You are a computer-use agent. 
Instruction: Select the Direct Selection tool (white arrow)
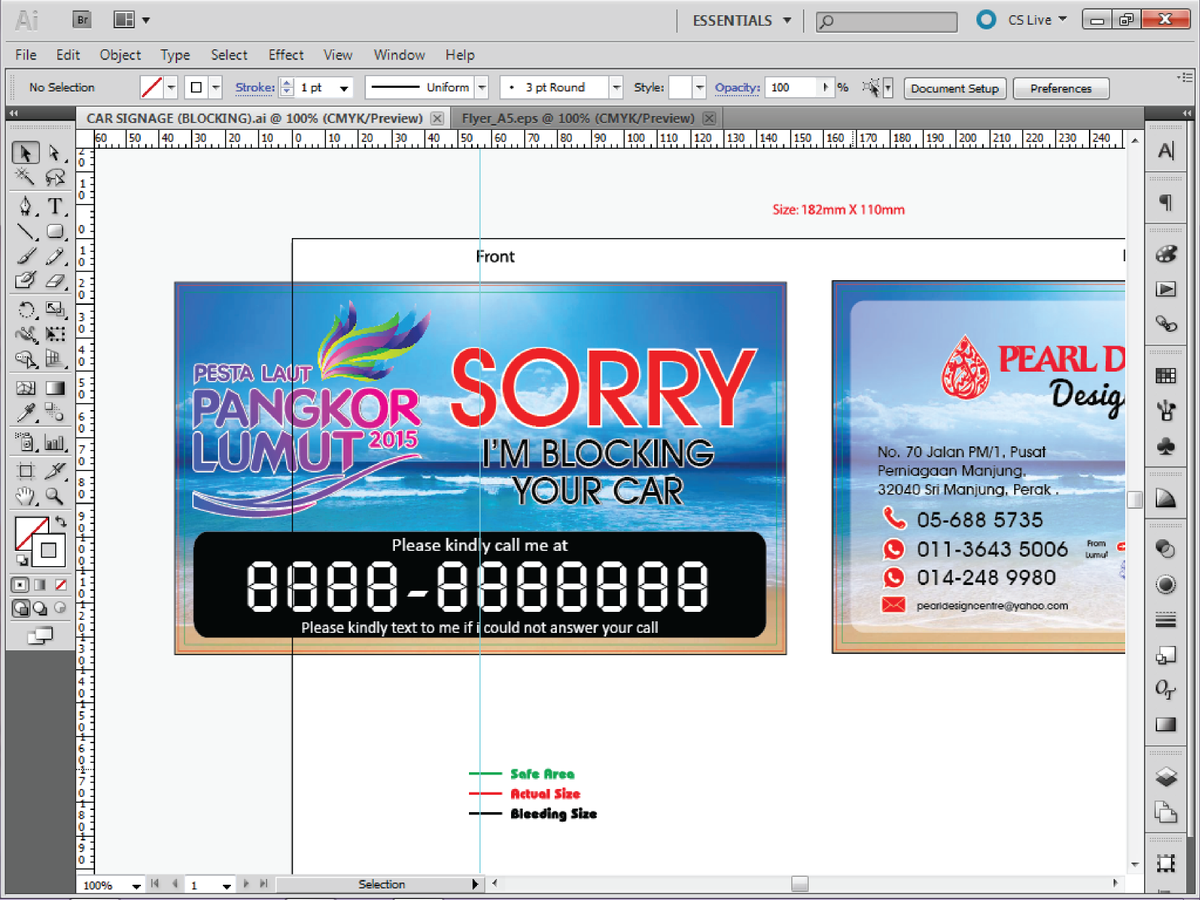tap(55, 152)
